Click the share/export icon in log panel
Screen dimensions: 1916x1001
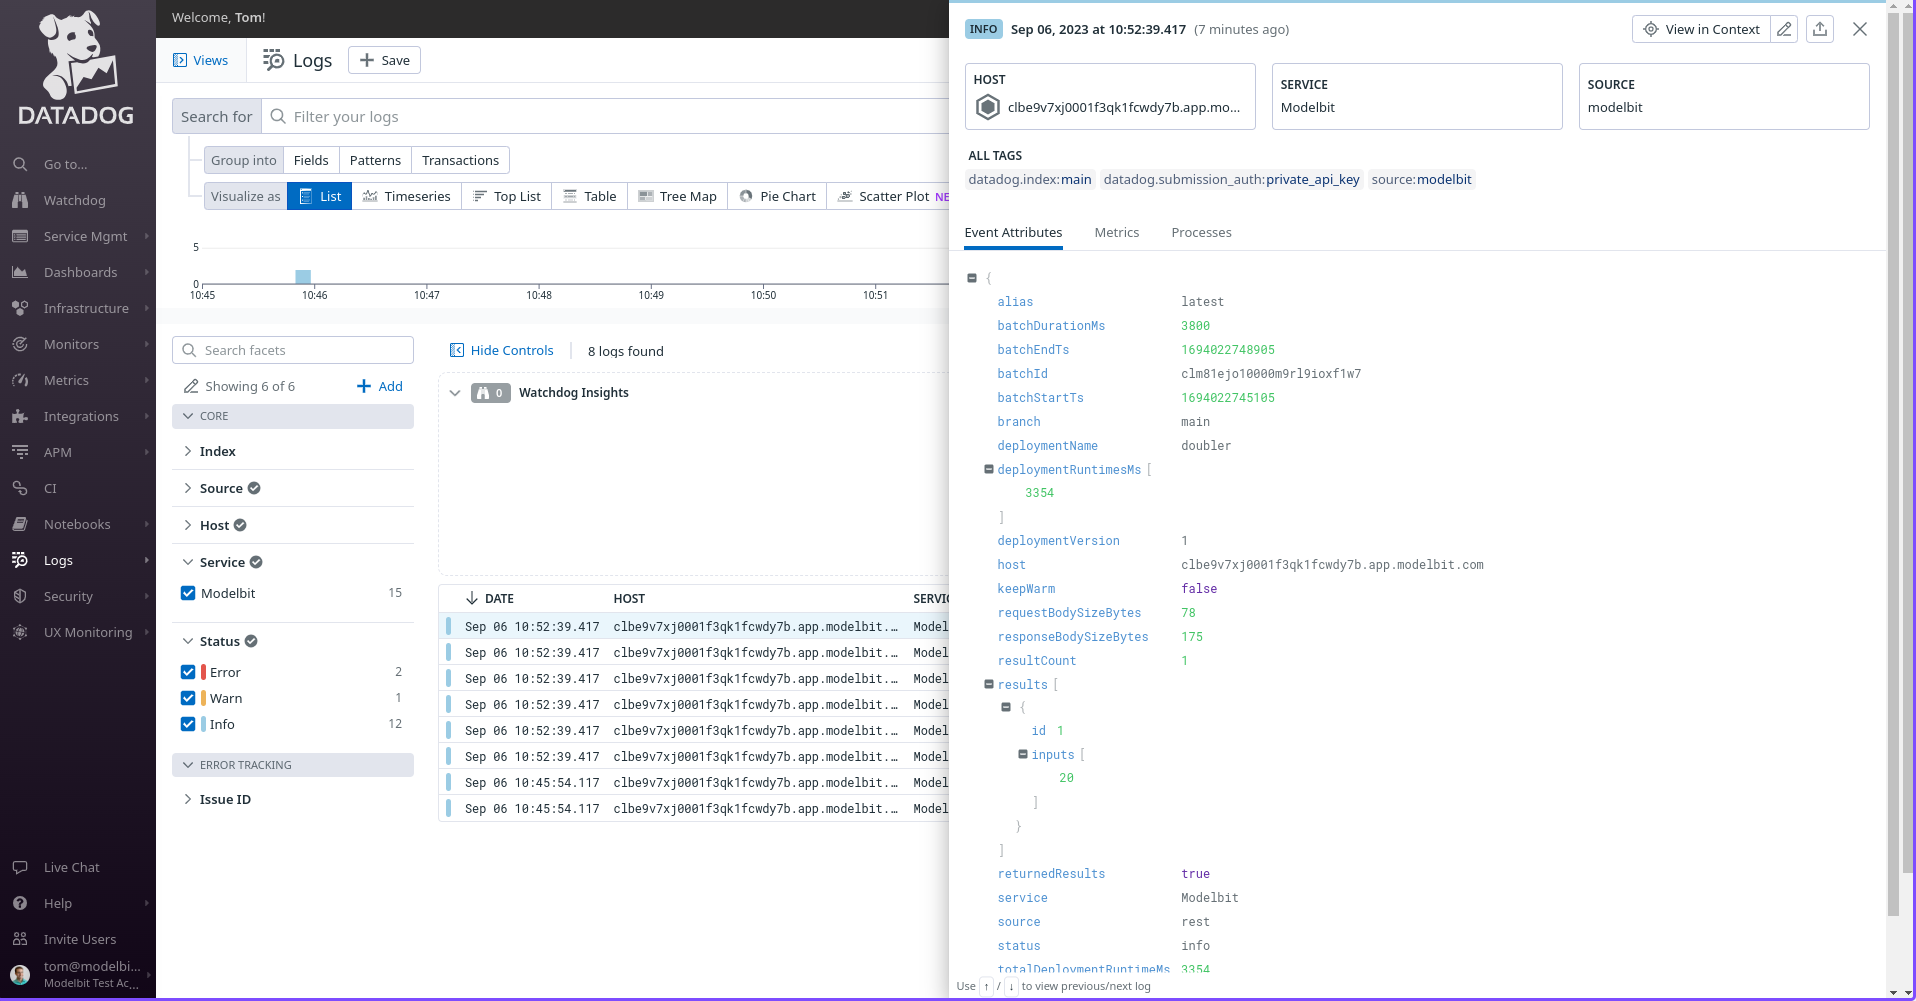(1820, 29)
